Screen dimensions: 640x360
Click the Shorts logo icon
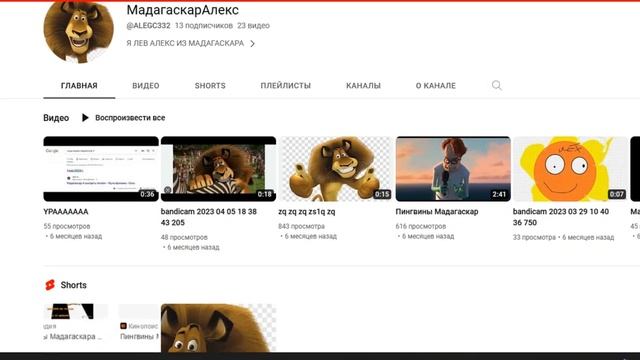click(x=50, y=285)
